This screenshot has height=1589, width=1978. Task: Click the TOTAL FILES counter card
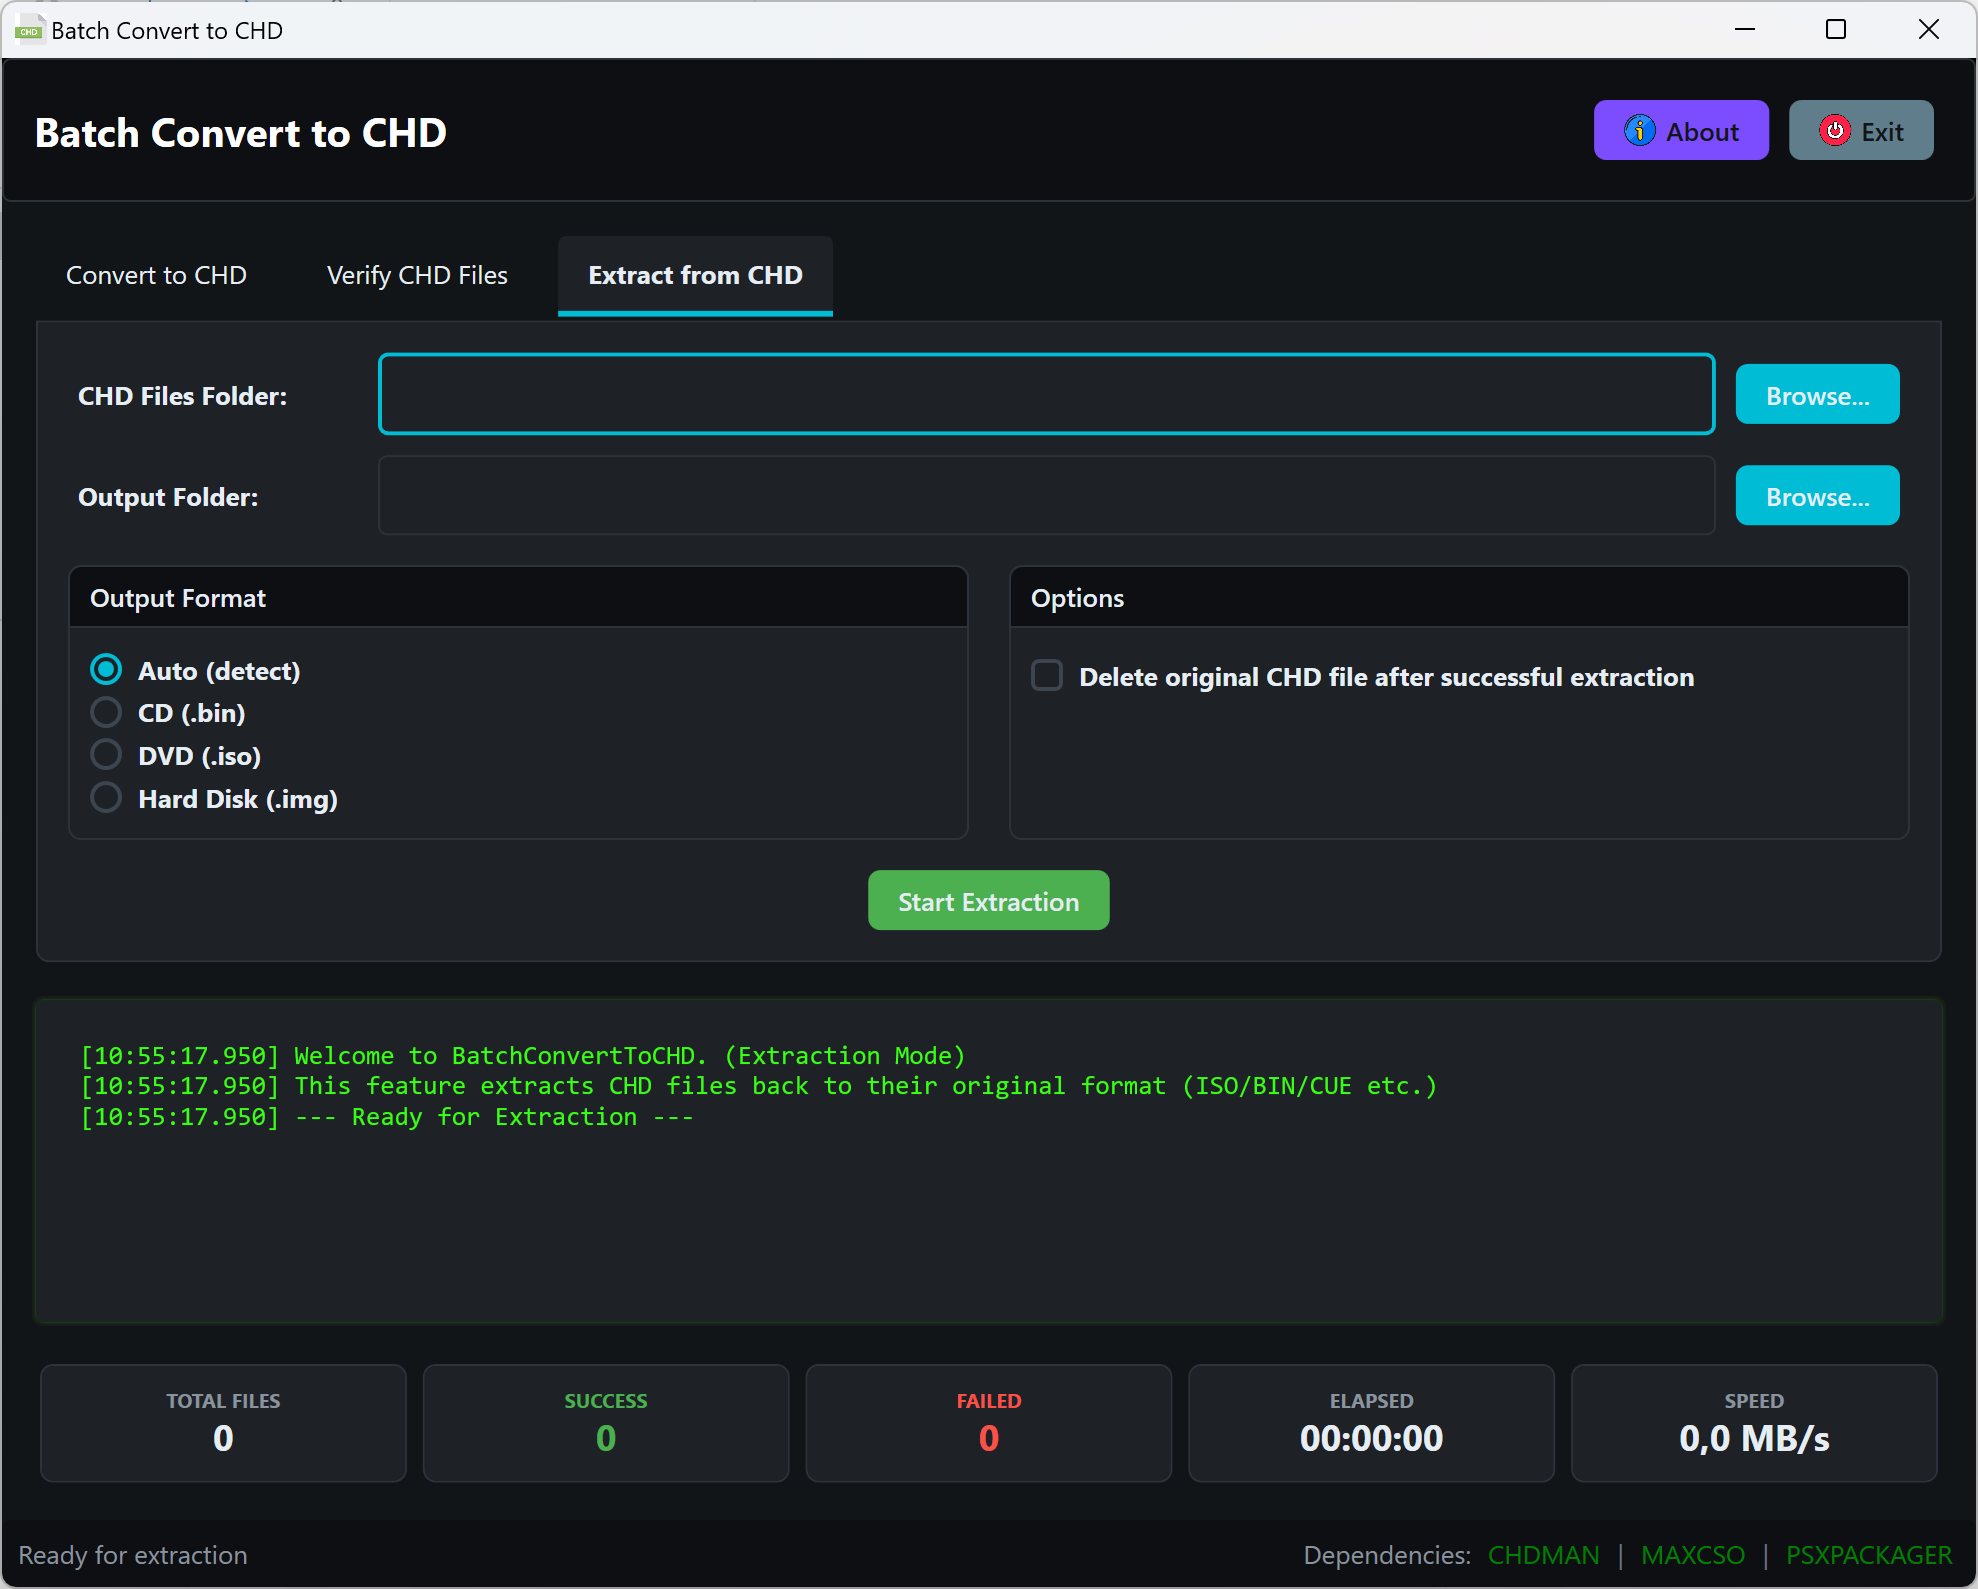(x=223, y=1423)
